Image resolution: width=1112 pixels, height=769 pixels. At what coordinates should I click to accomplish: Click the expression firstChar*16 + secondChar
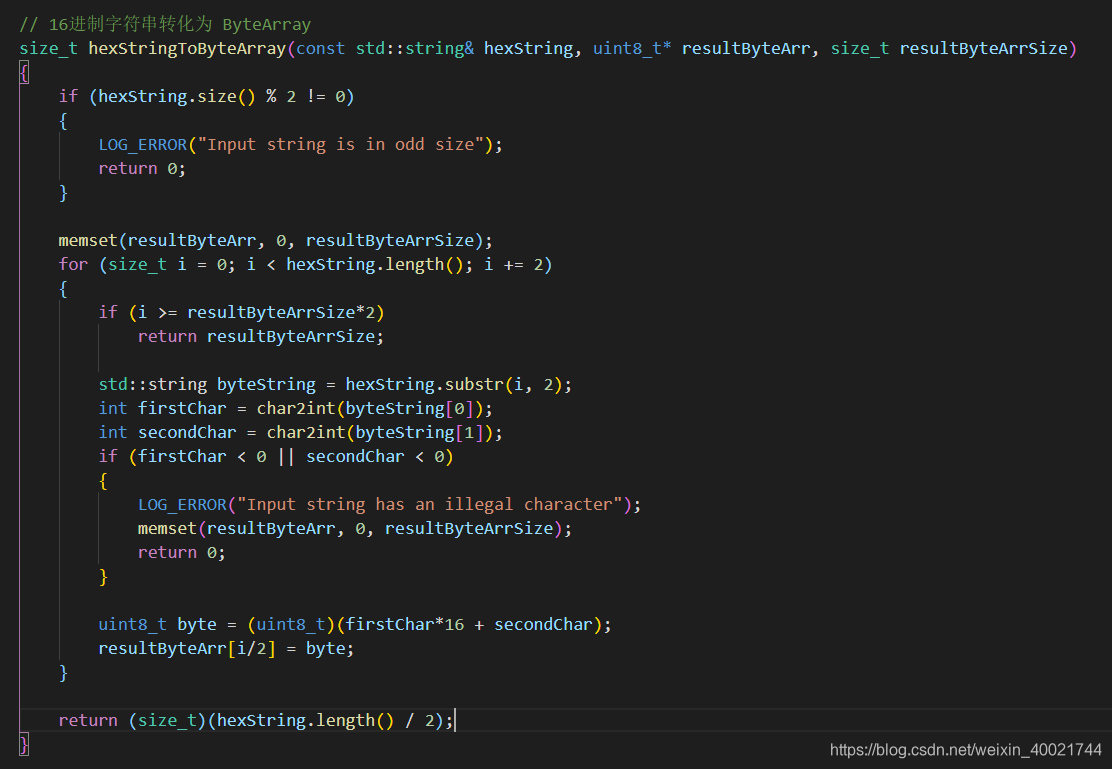coord(468,624)
